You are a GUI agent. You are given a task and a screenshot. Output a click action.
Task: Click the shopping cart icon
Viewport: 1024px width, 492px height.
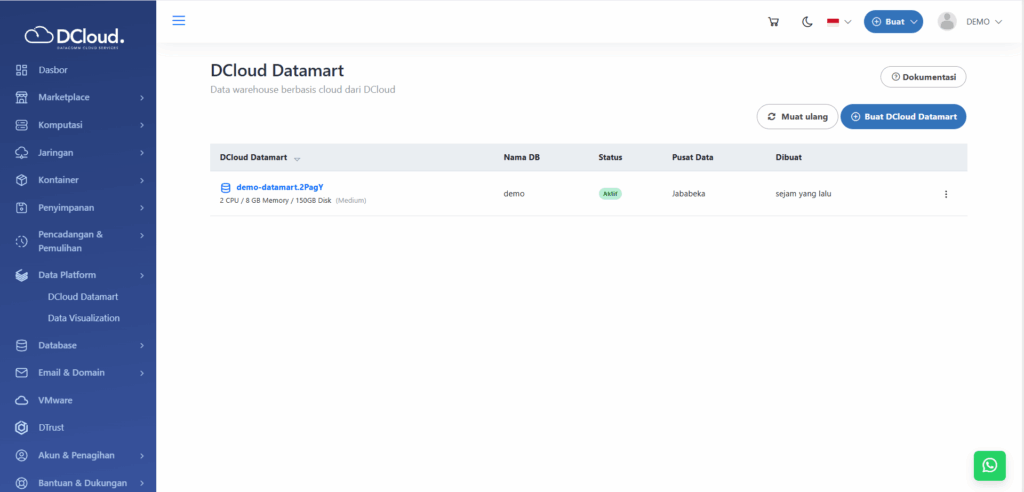coord(773,22)
